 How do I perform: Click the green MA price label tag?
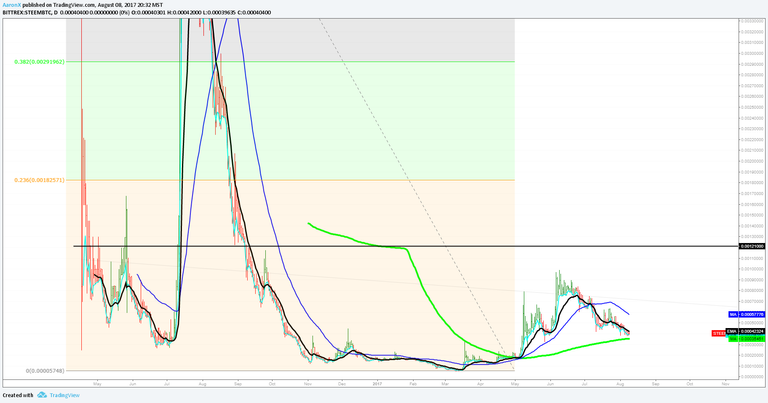tap(746, 338)
